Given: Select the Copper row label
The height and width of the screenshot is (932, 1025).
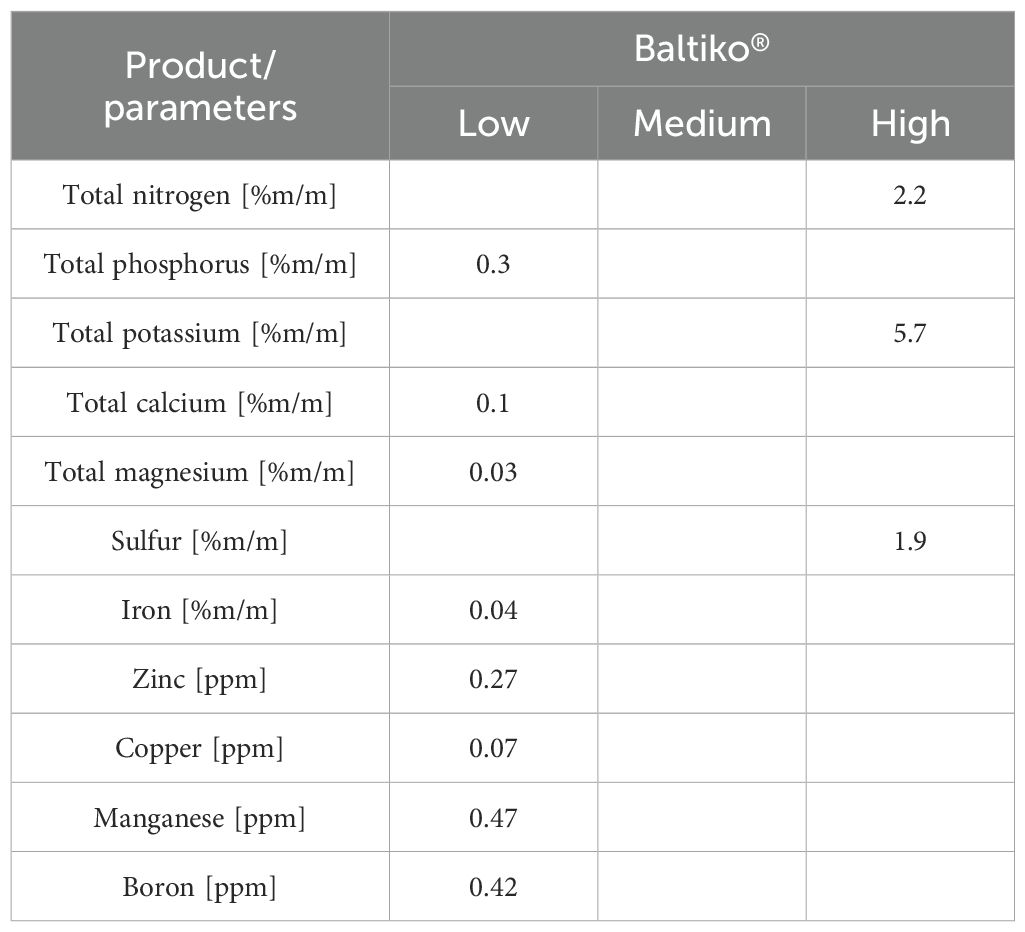Looking at the screenshot, I should 200,748.
